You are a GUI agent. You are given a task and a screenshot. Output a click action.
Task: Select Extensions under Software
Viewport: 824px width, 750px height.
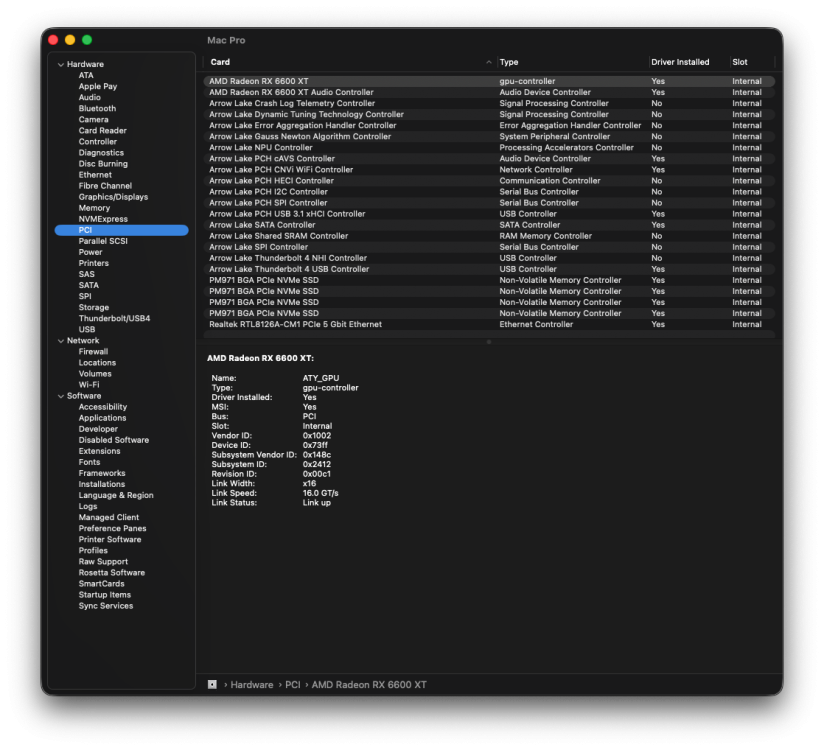99,451
